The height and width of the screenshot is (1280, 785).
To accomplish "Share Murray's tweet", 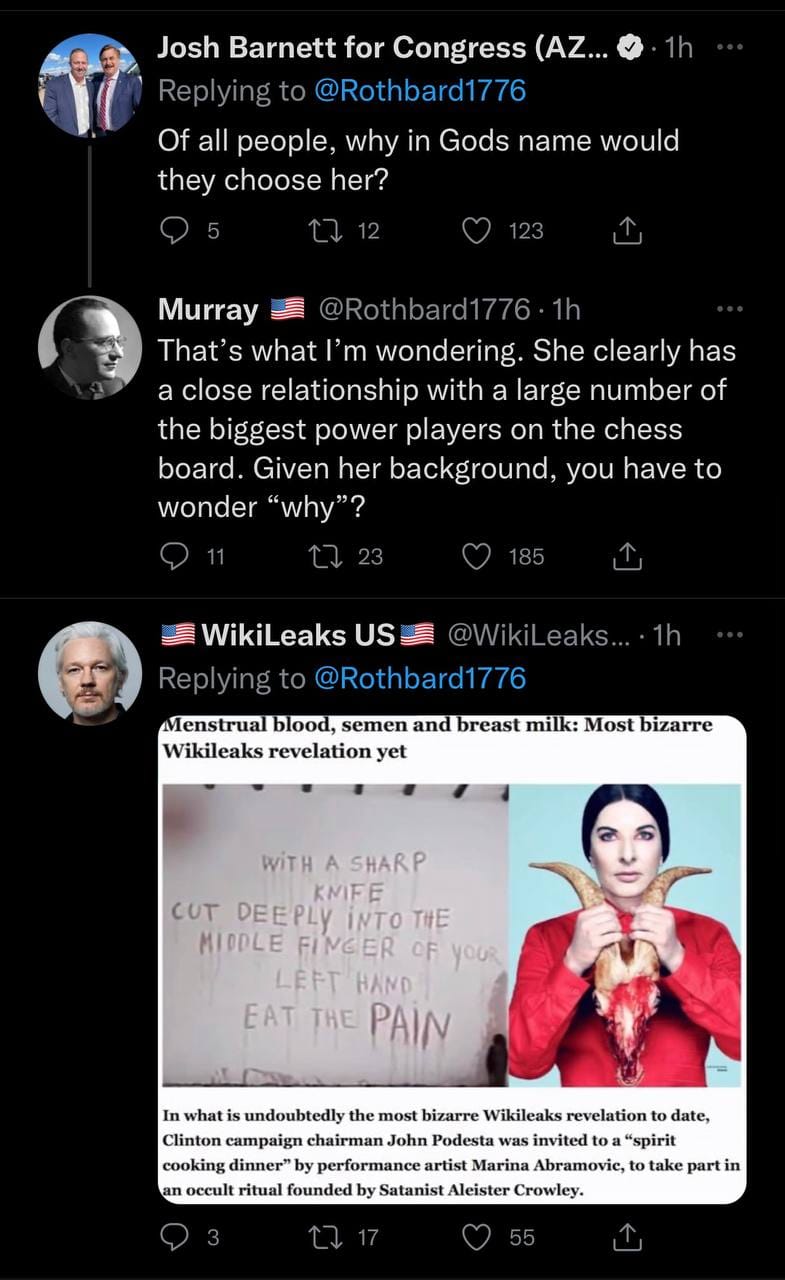I will pos(626,556).
